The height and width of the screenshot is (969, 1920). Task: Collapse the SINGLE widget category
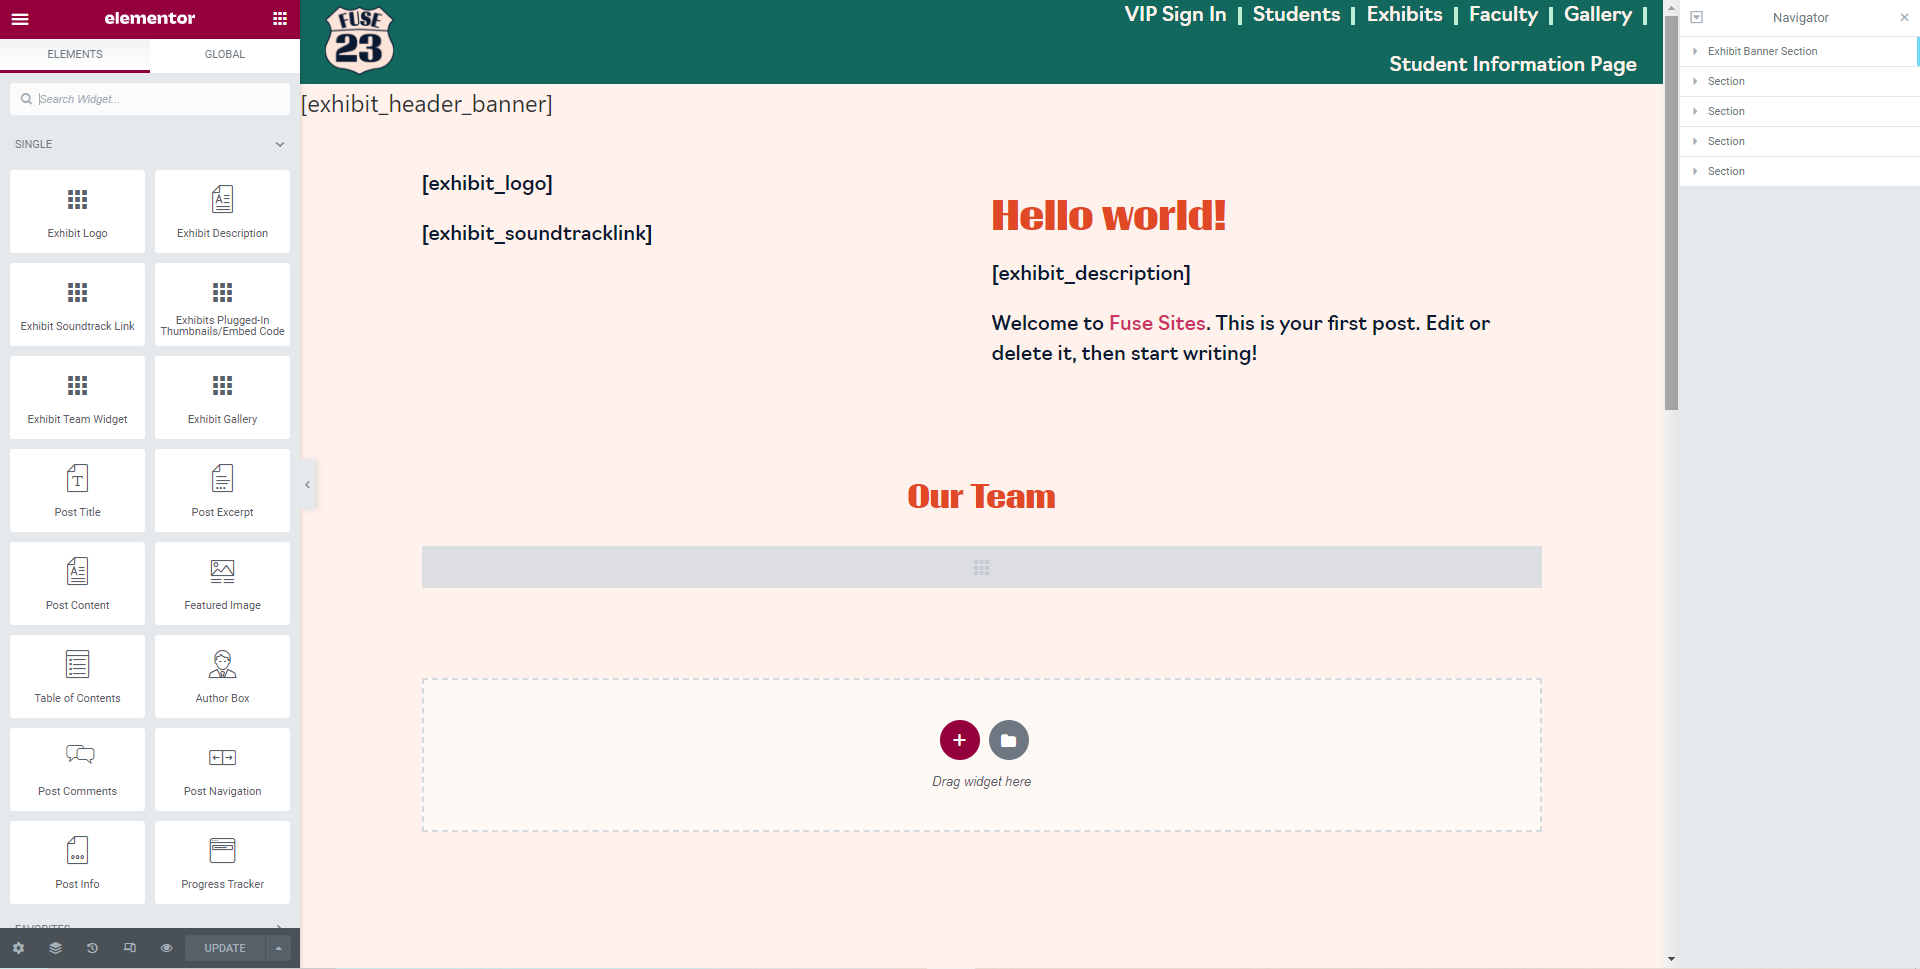pyautogui.click(x=280, y=144)
